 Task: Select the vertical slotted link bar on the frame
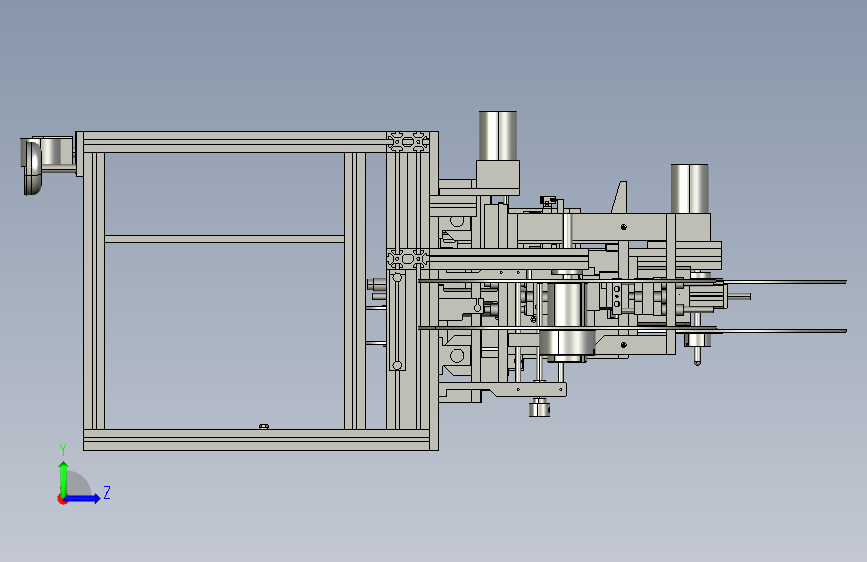(397, 321)
